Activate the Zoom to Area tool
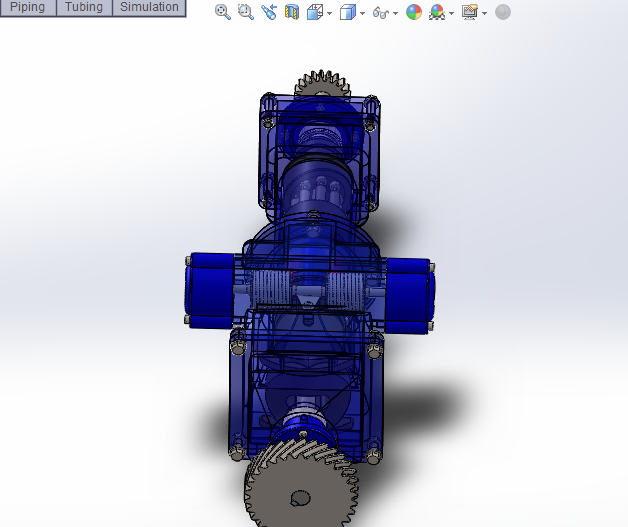Viewport: 628px width, 527px height. pyautogui.click(x=246, y=12)
